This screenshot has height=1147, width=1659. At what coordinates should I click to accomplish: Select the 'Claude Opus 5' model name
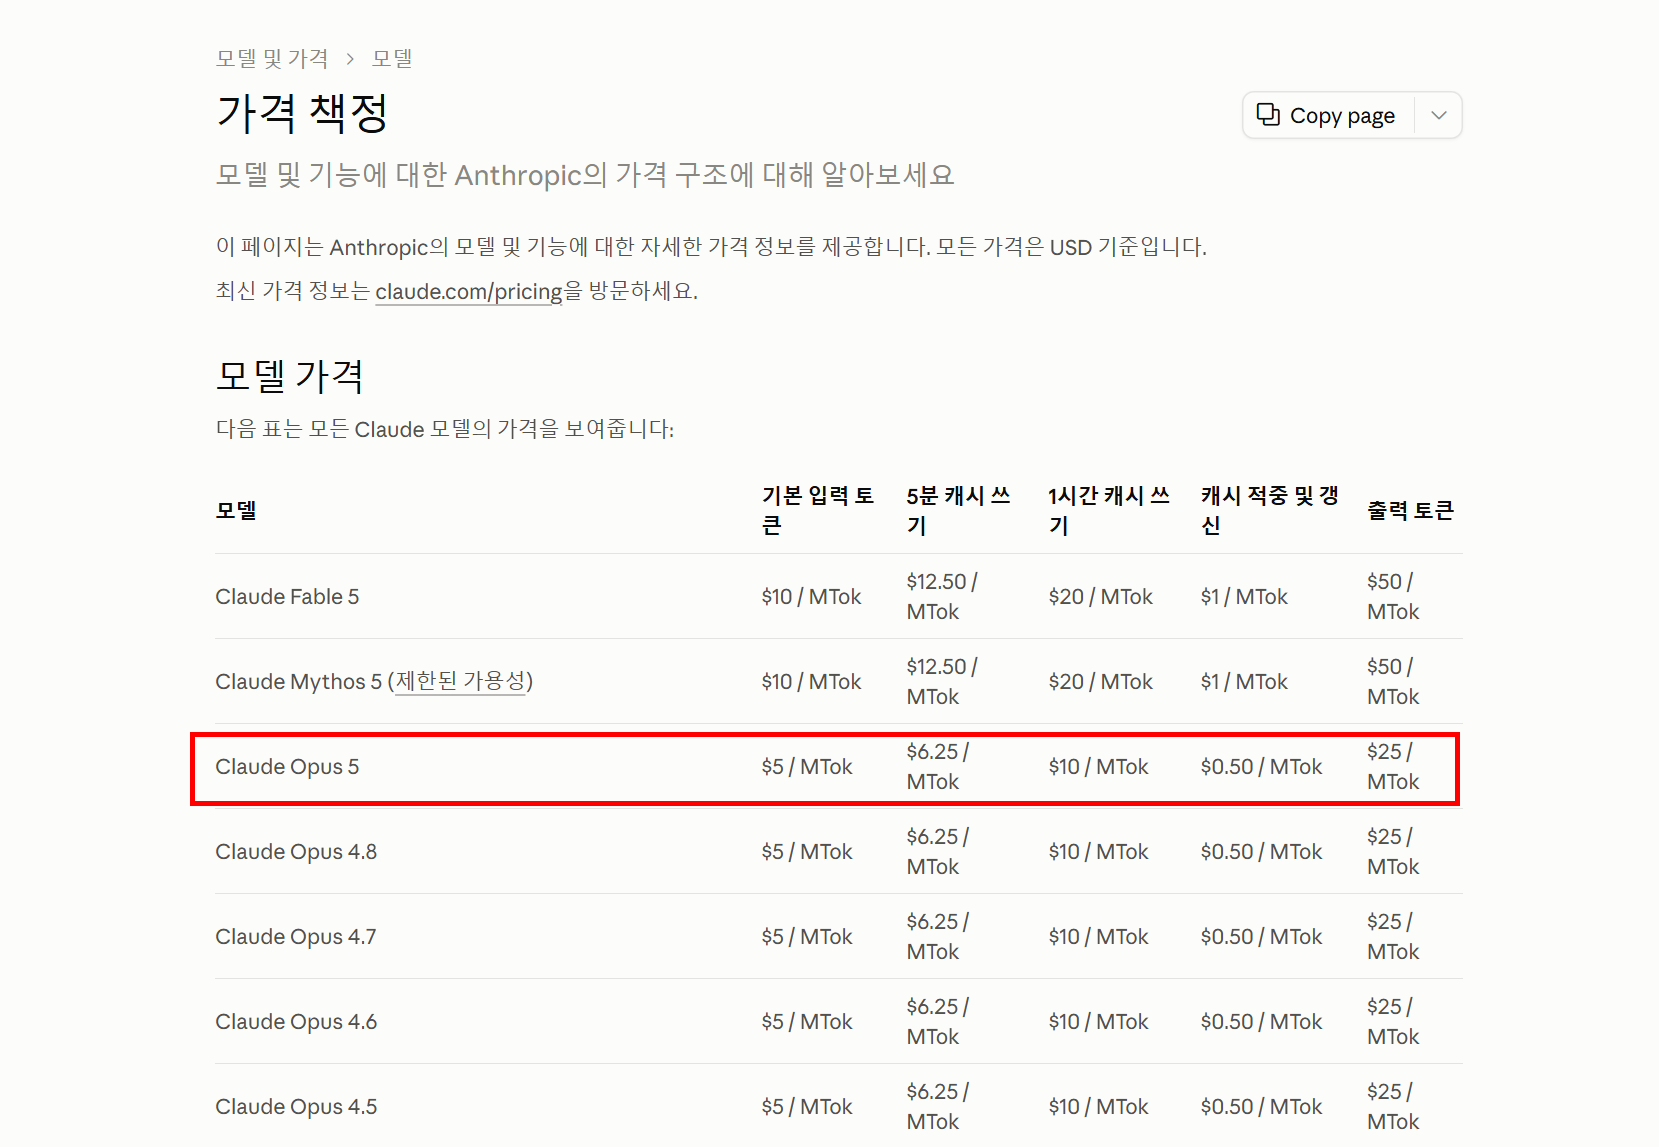tap(287, 767)
